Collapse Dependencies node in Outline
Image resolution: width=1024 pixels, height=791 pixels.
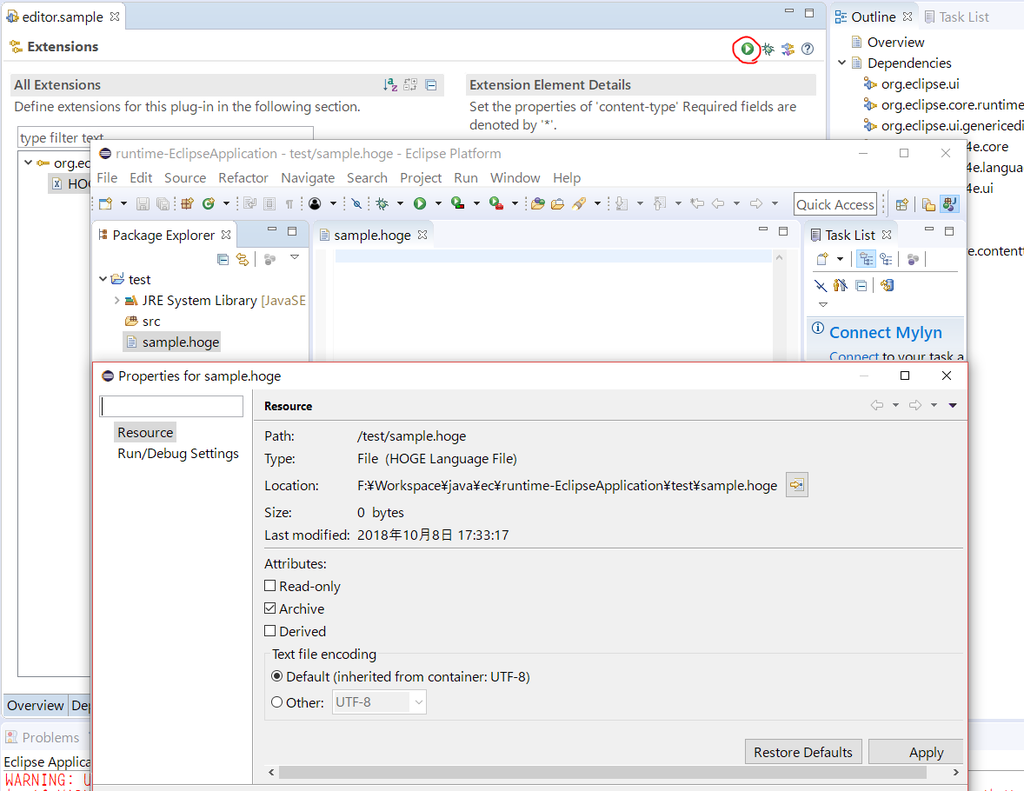[x=842, y=63]
